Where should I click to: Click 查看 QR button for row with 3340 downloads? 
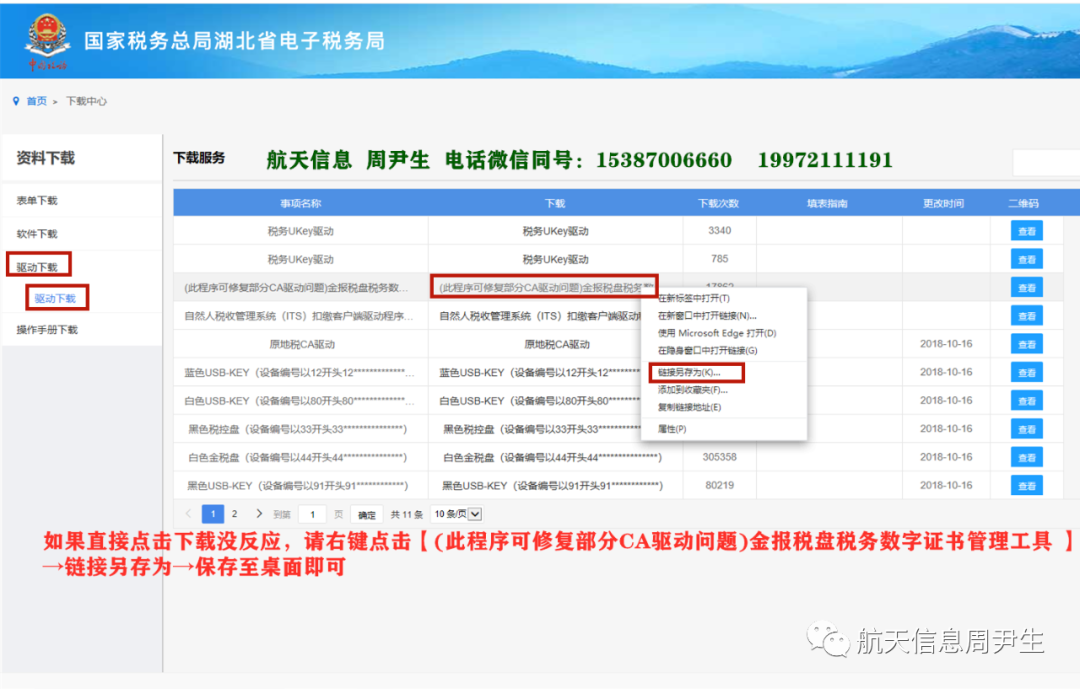[1026, 232]
